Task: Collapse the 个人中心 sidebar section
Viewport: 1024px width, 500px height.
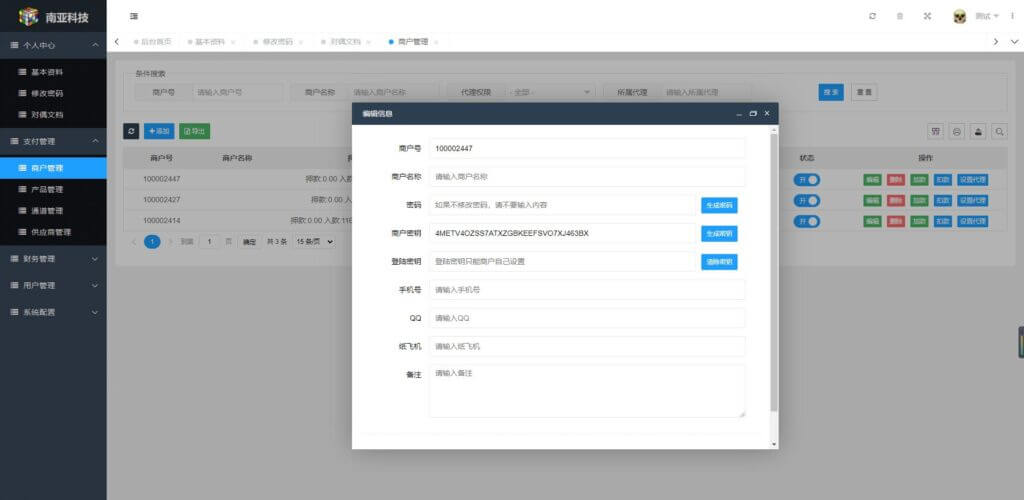Action: click(53, 46)
